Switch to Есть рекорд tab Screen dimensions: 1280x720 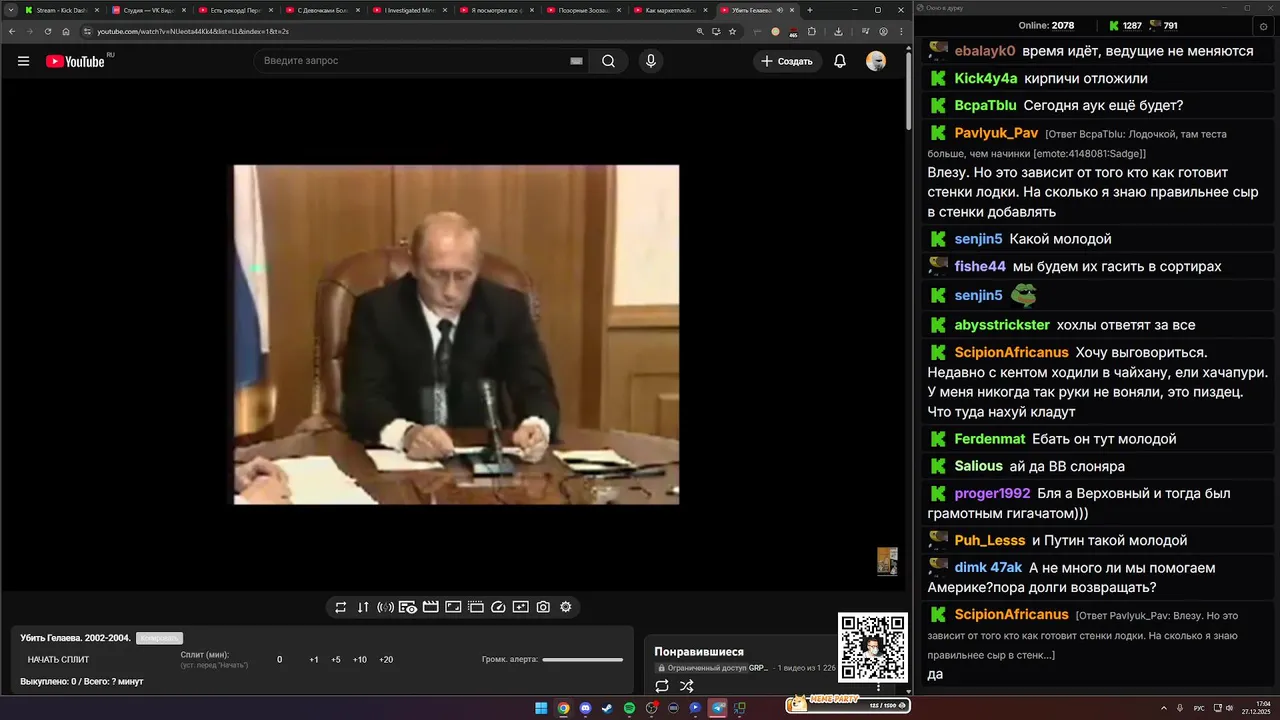pyautogui.click(x=235, y=10)
